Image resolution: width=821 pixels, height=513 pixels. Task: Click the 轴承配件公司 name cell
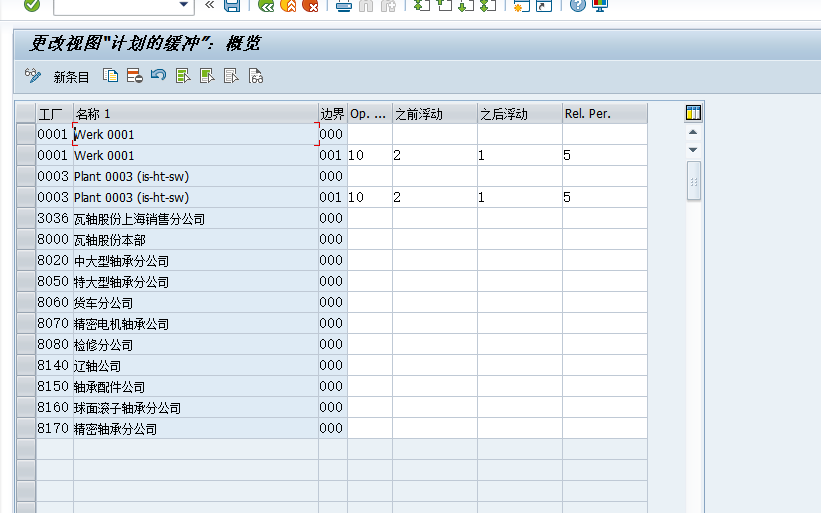pos(196,386)
